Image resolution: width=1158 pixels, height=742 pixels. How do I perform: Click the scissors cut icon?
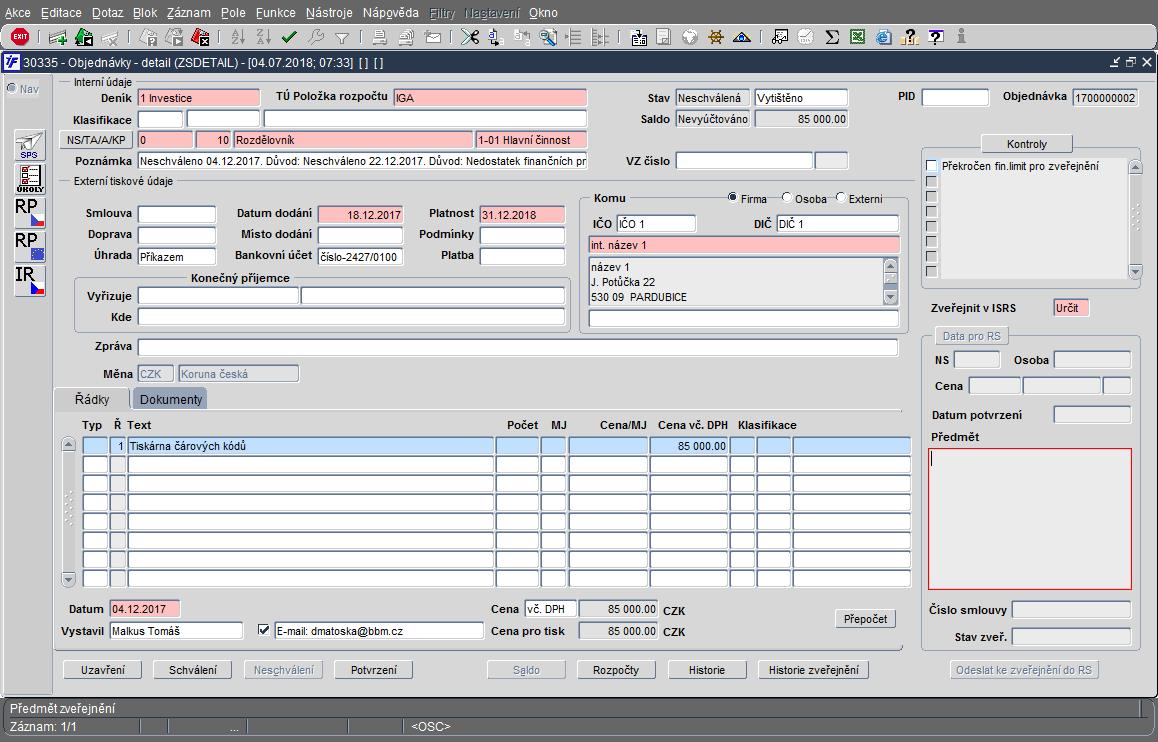[470, 37]
